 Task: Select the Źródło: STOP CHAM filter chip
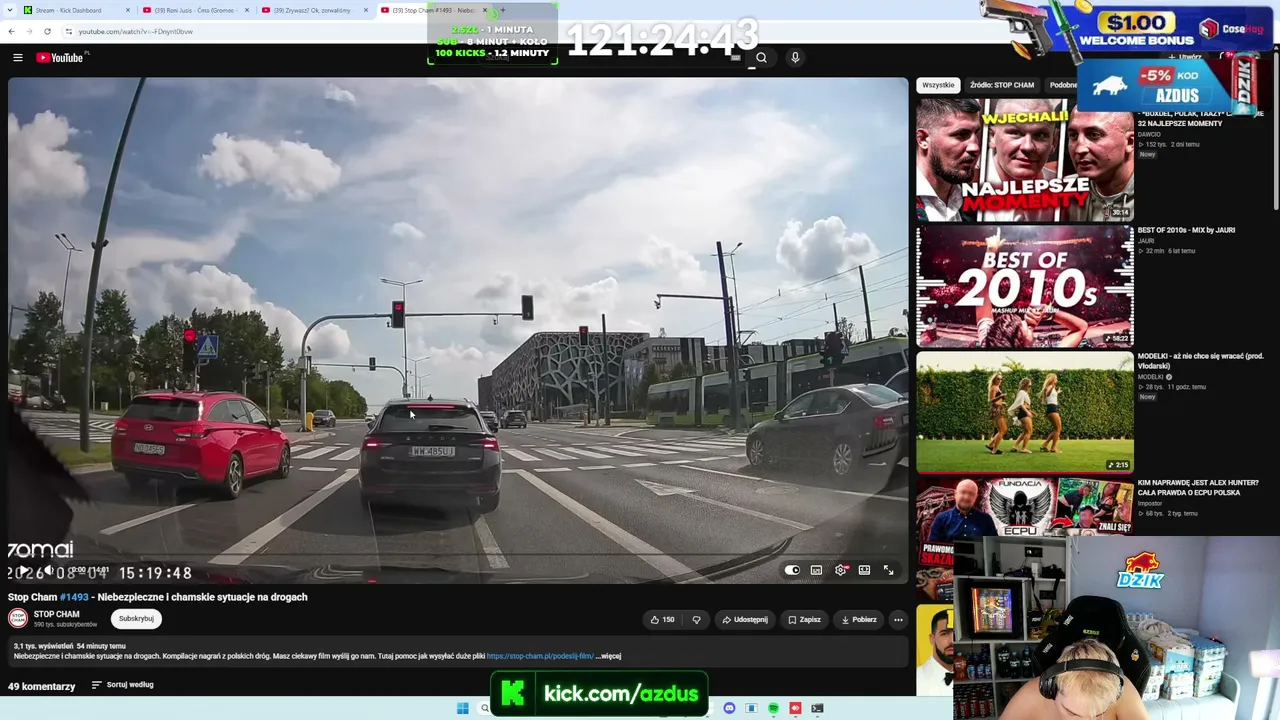[1002, 85]
